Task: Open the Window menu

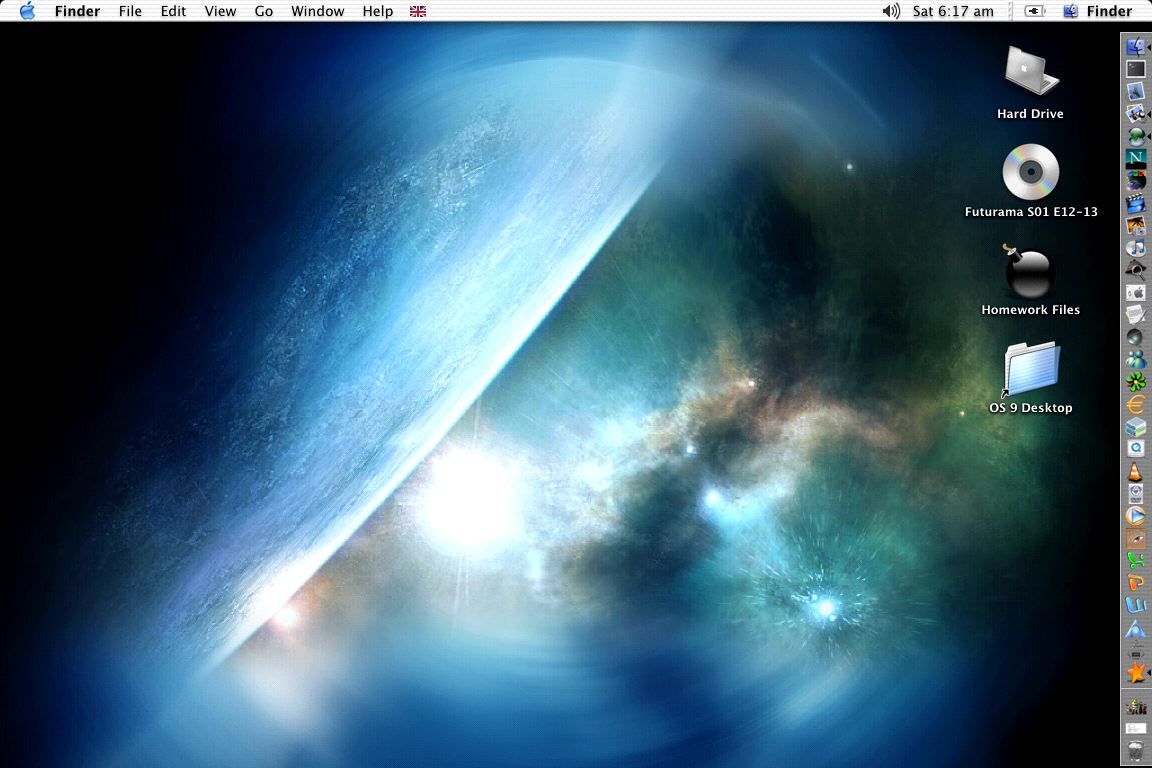Action: 317,11
